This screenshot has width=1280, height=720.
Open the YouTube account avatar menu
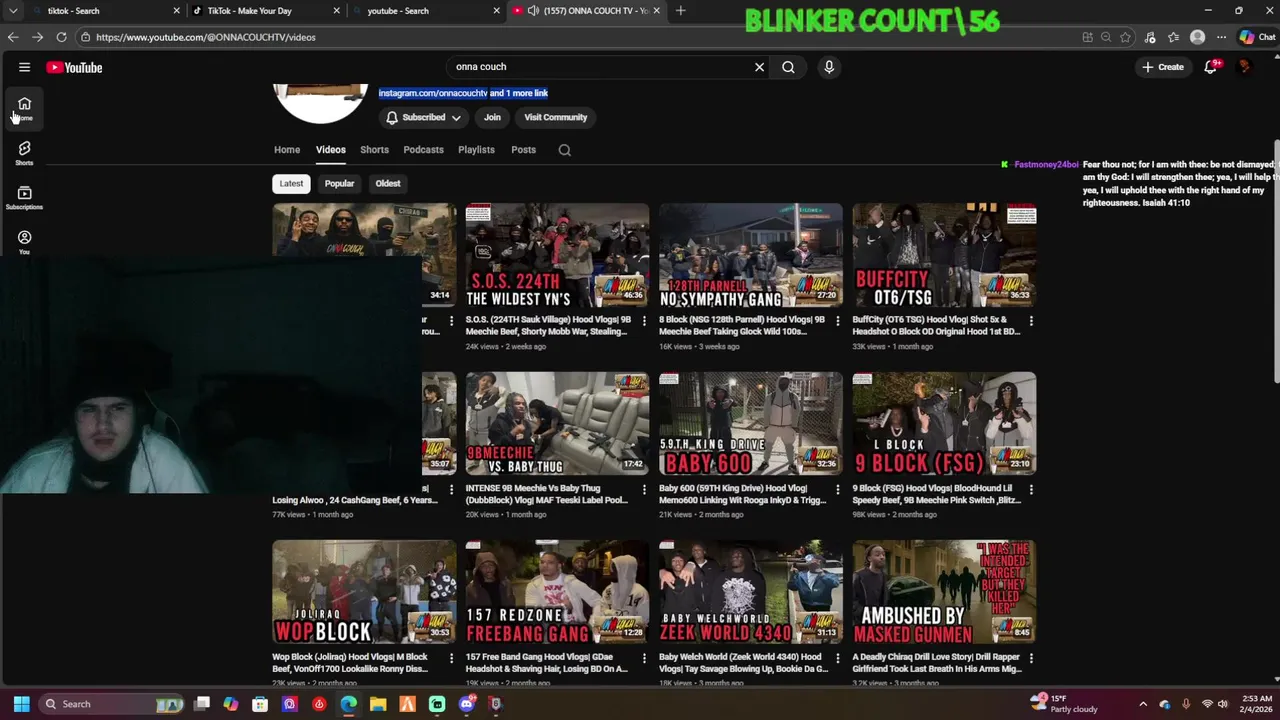pyautogui.click(x=1245, y=67)
